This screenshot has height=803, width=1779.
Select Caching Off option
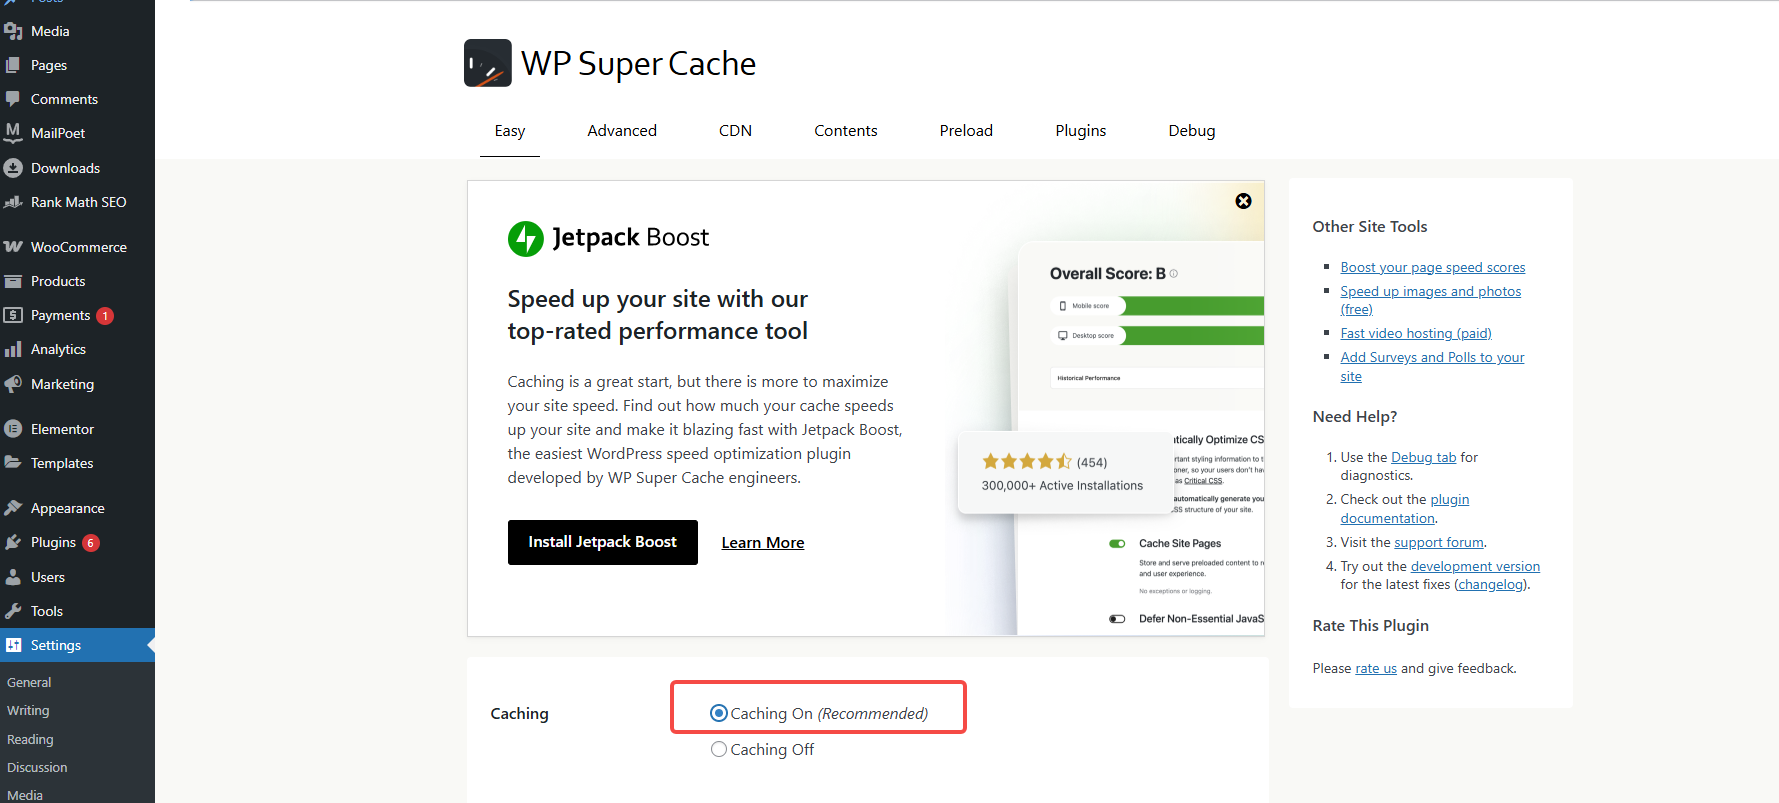point(718,749)
